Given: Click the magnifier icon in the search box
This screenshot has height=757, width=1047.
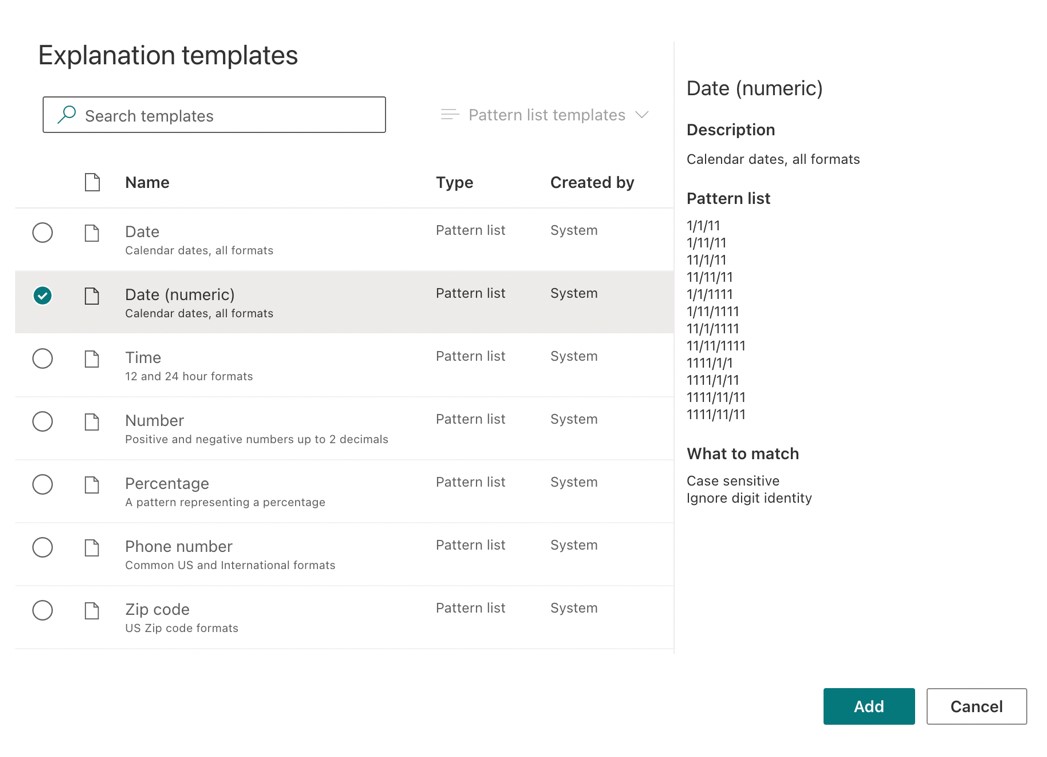Looking at the screenshot, I should [x=64, y=114].
